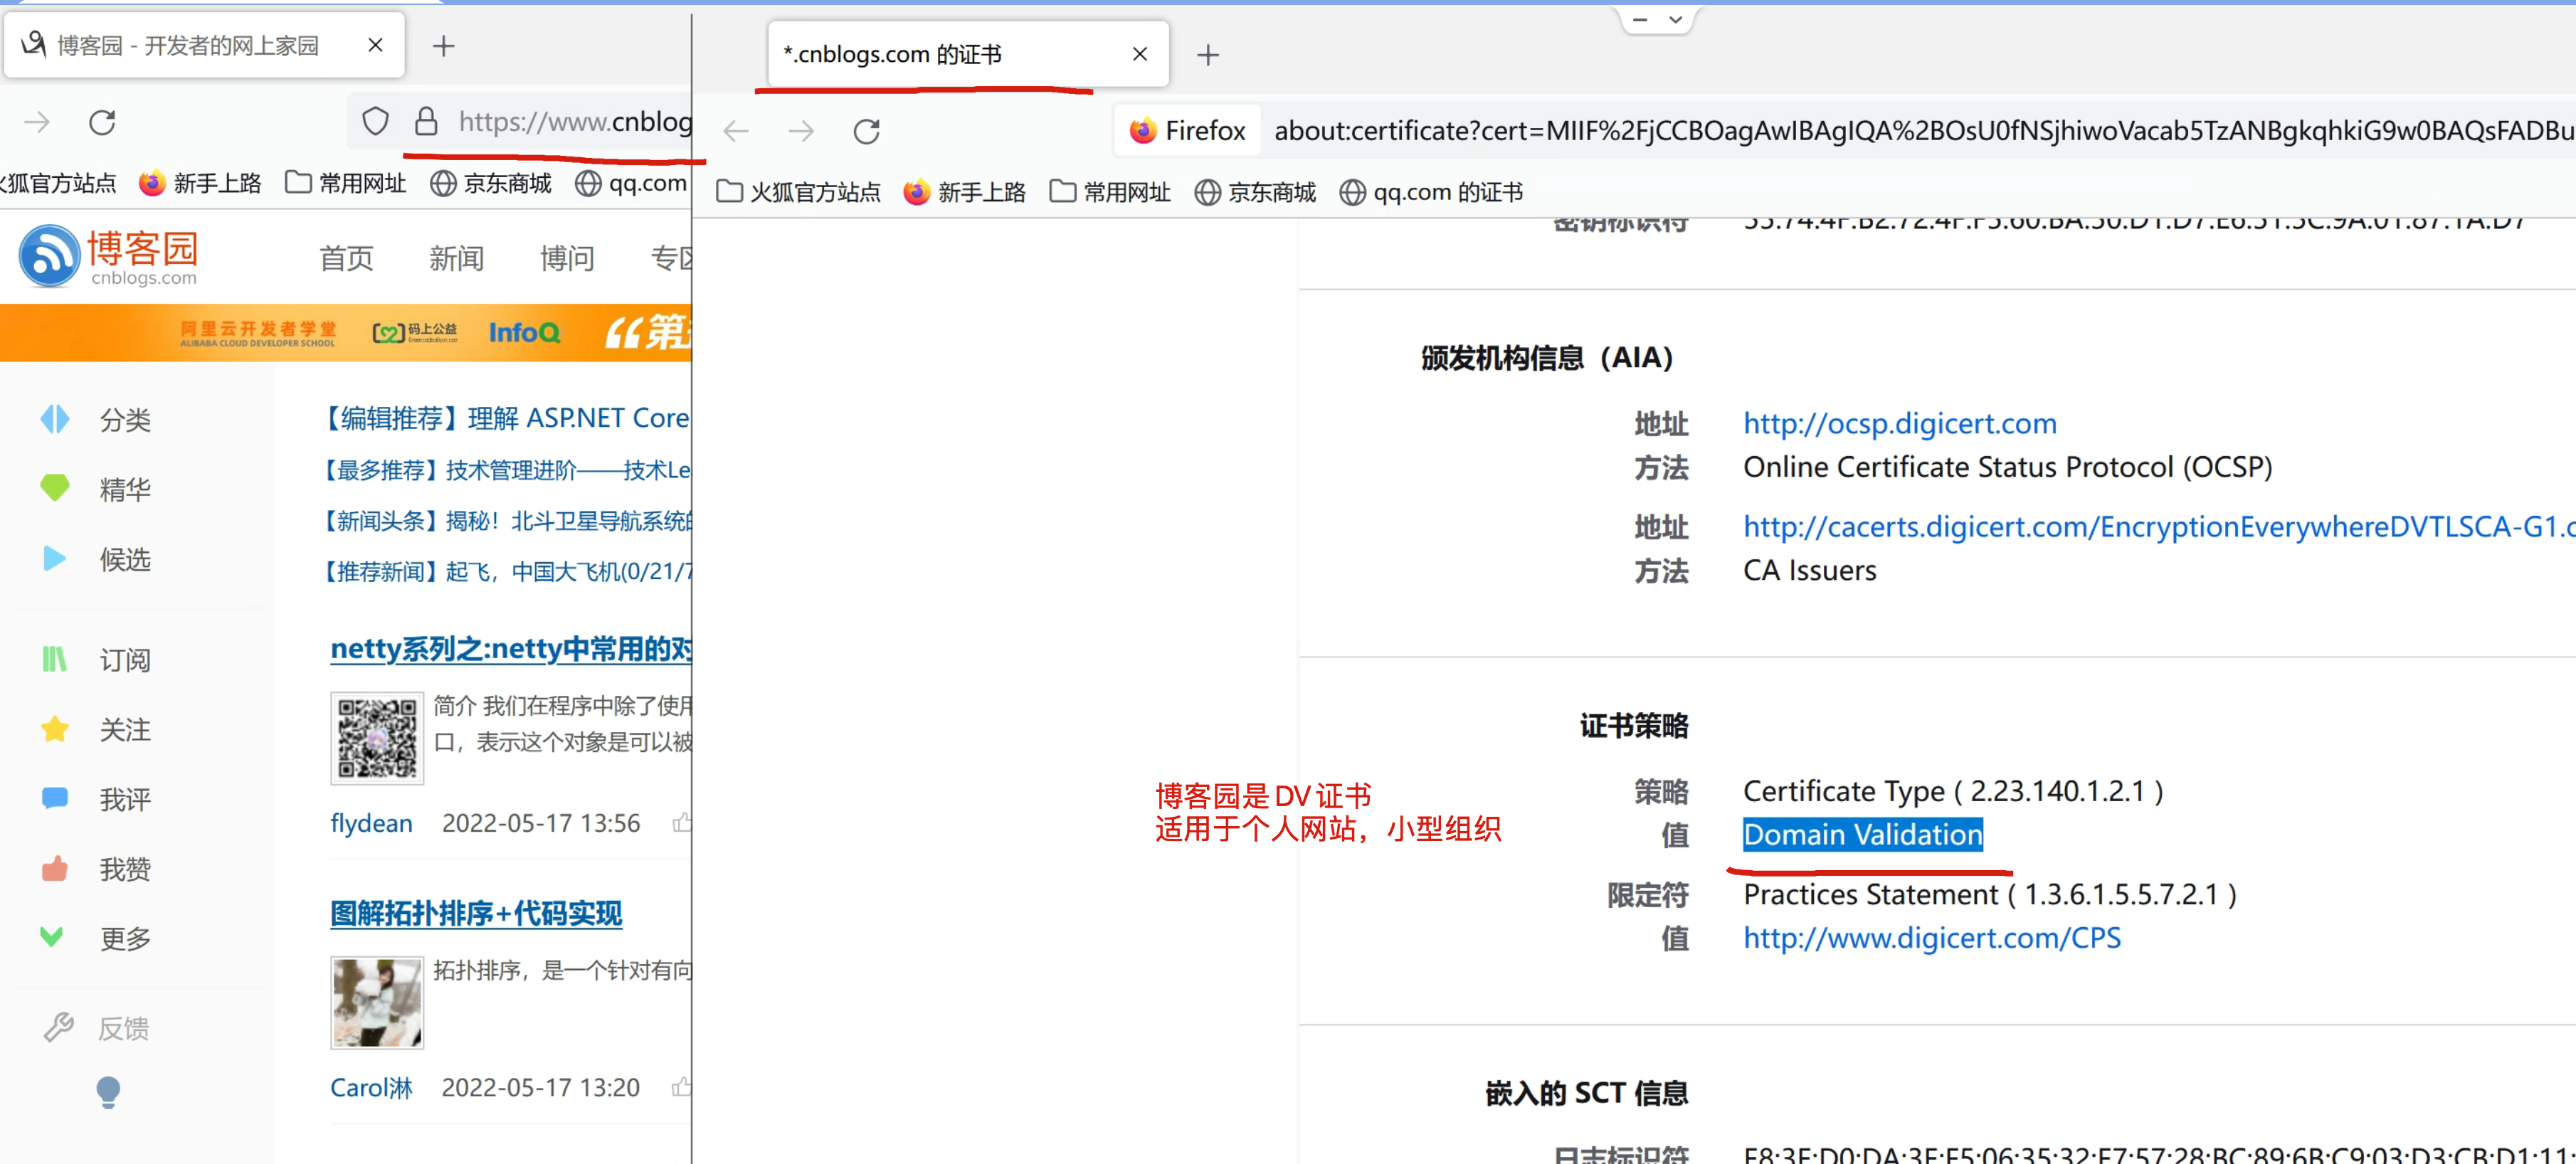Click the lightbulb icon below 反馈
Viewport: 2576px width, 1164px height.
108,1091
